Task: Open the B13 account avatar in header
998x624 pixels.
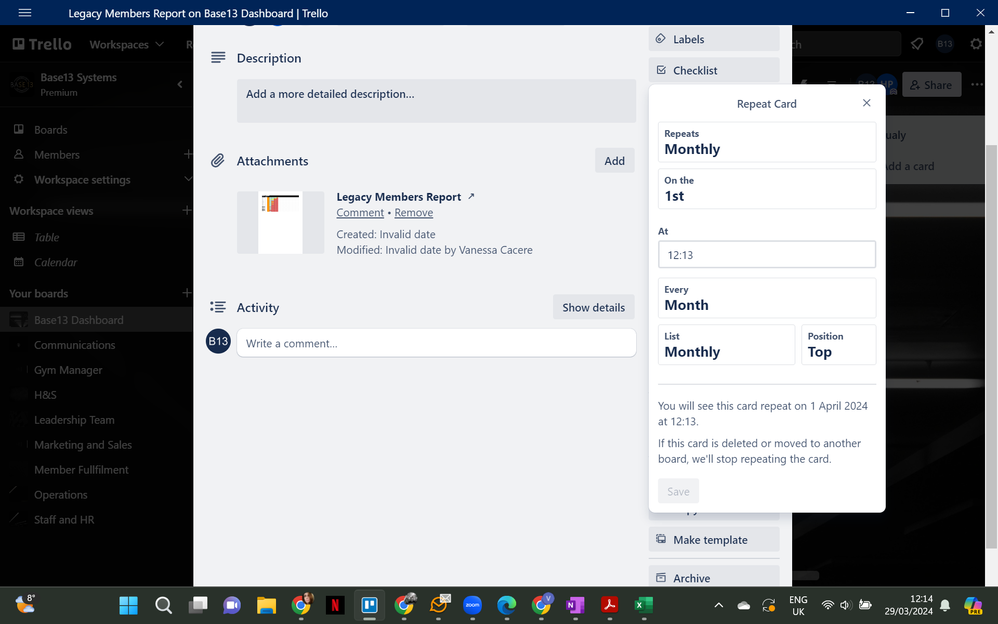Action: 945,44
